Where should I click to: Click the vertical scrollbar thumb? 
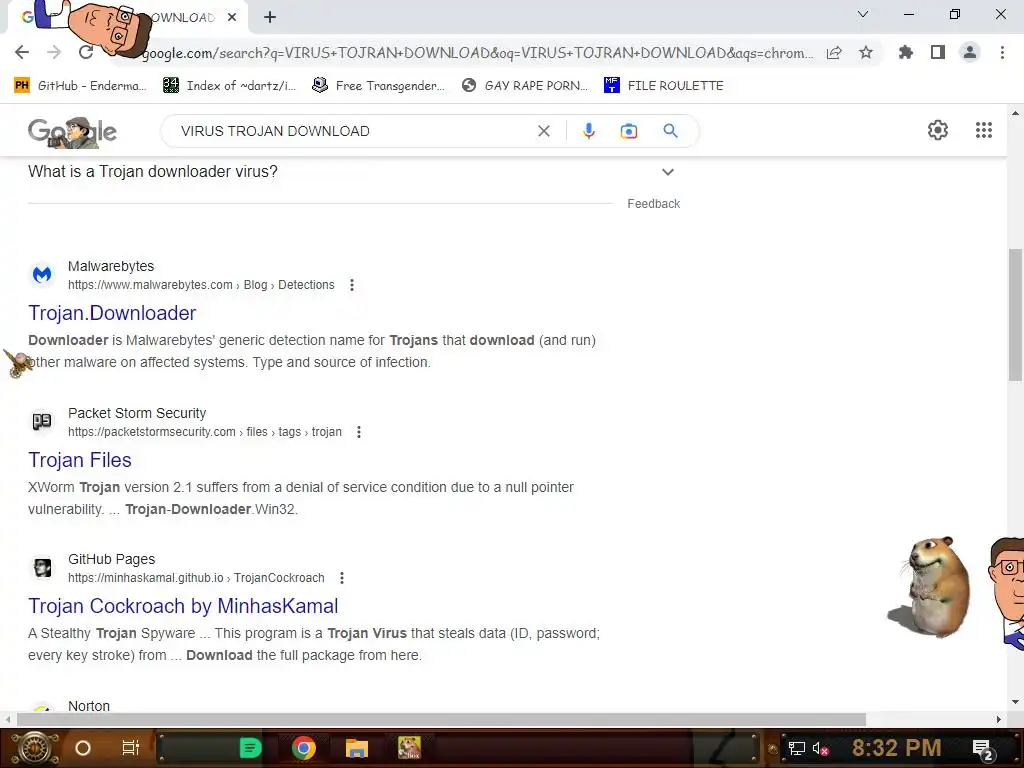pos(1015,314)
